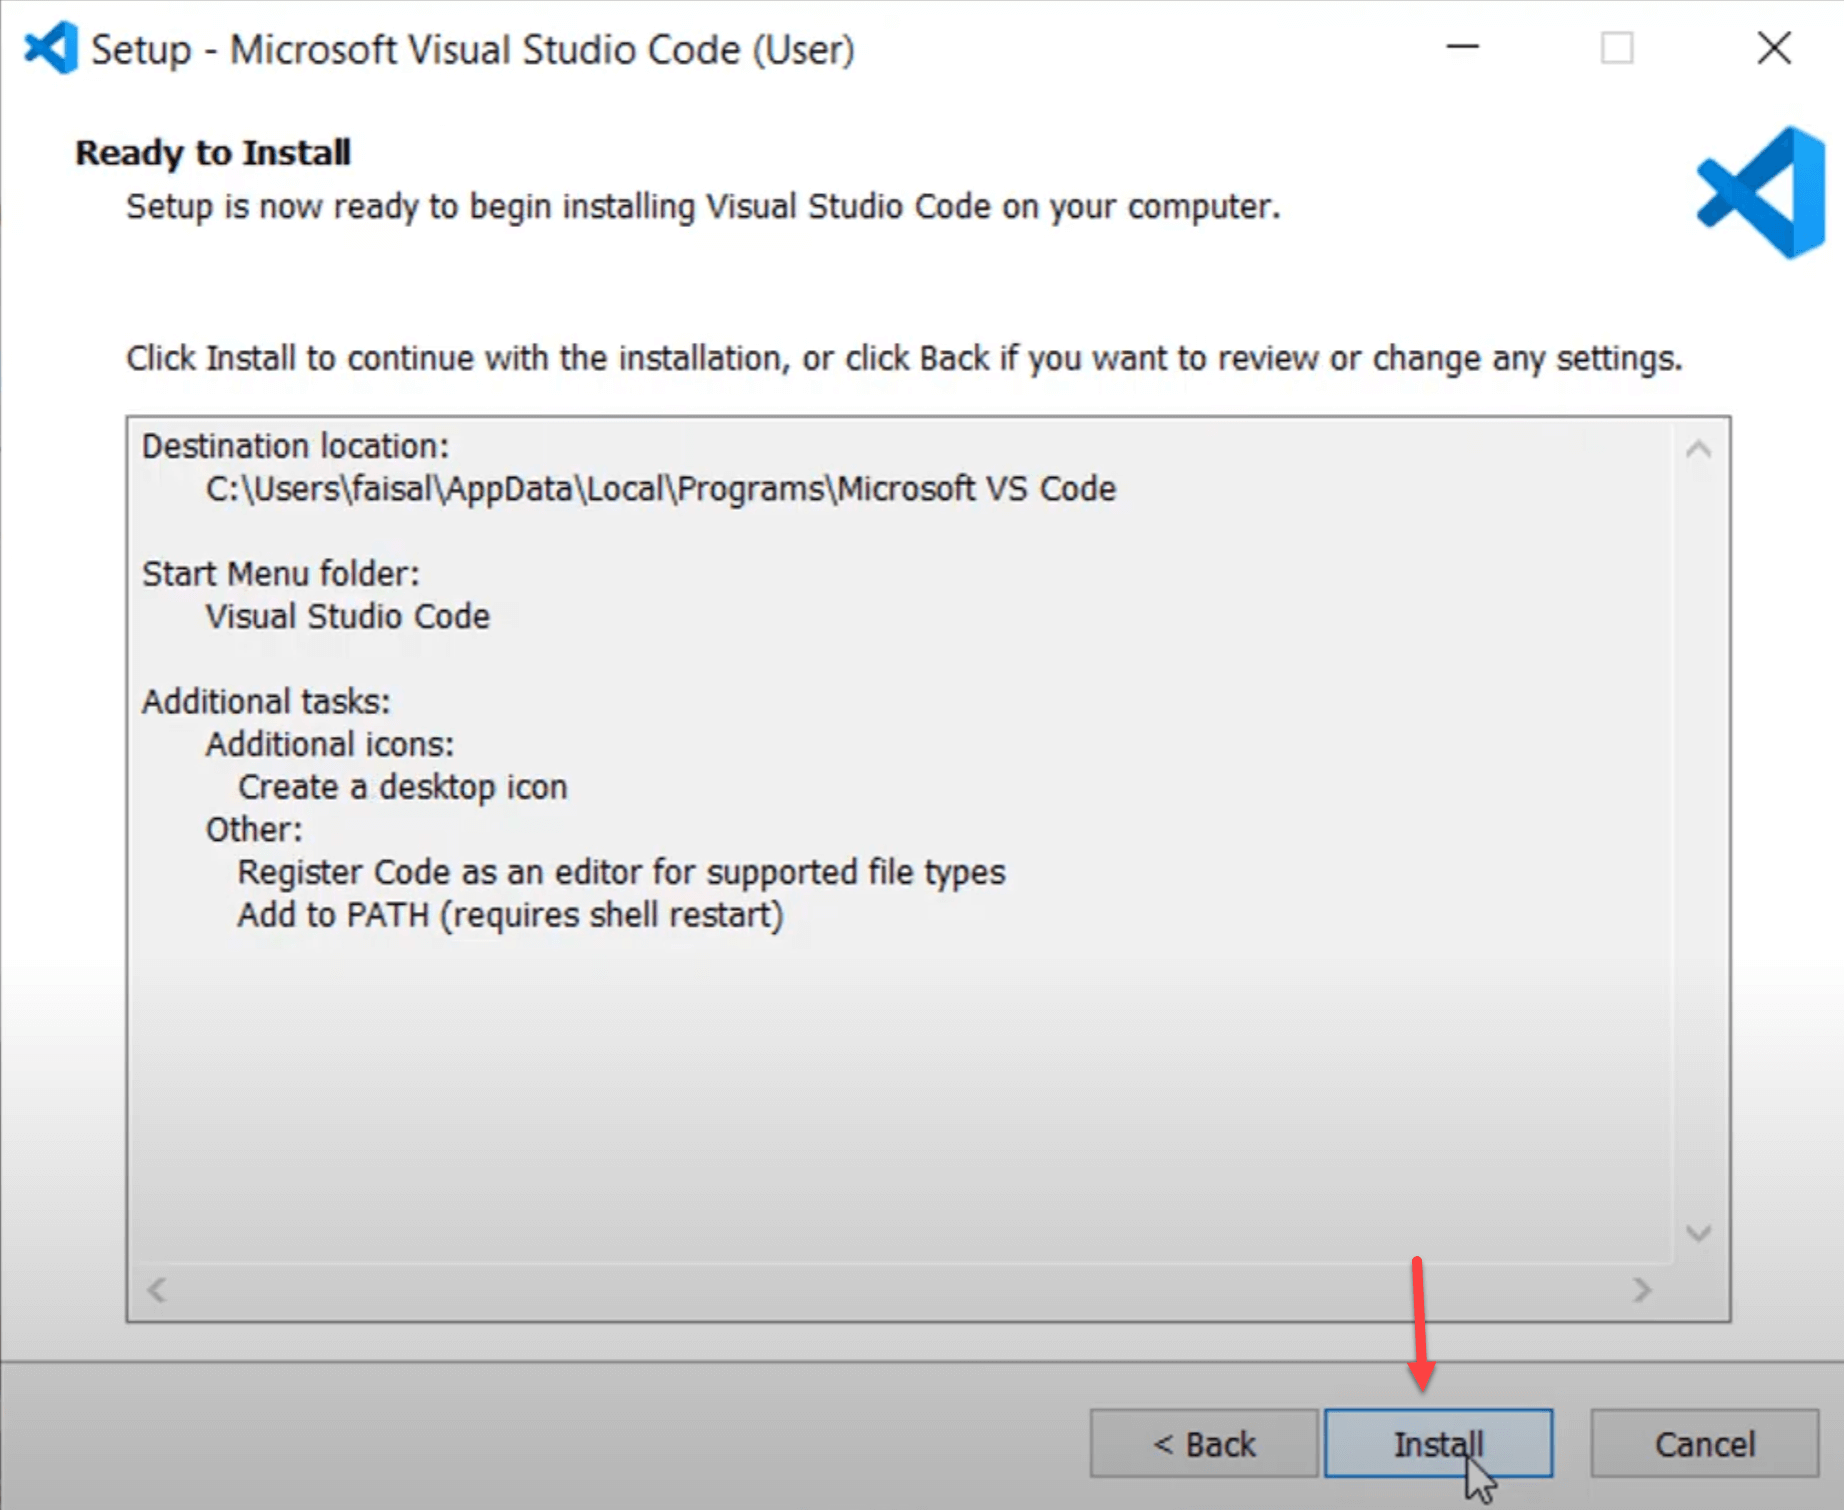1844x1510 pixels.
Task: Click the disabled maximize button
Action: click(x=1616, y=47)
